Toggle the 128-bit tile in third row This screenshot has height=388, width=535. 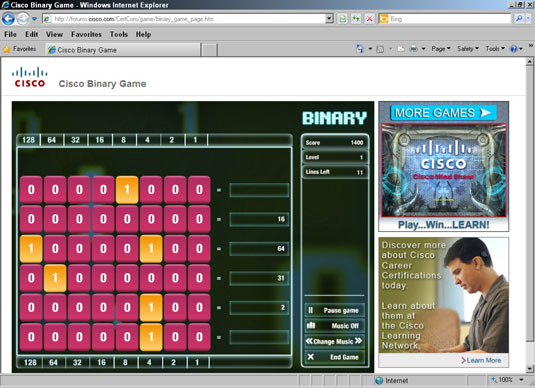pyautogui.click(x=31, y=249)
